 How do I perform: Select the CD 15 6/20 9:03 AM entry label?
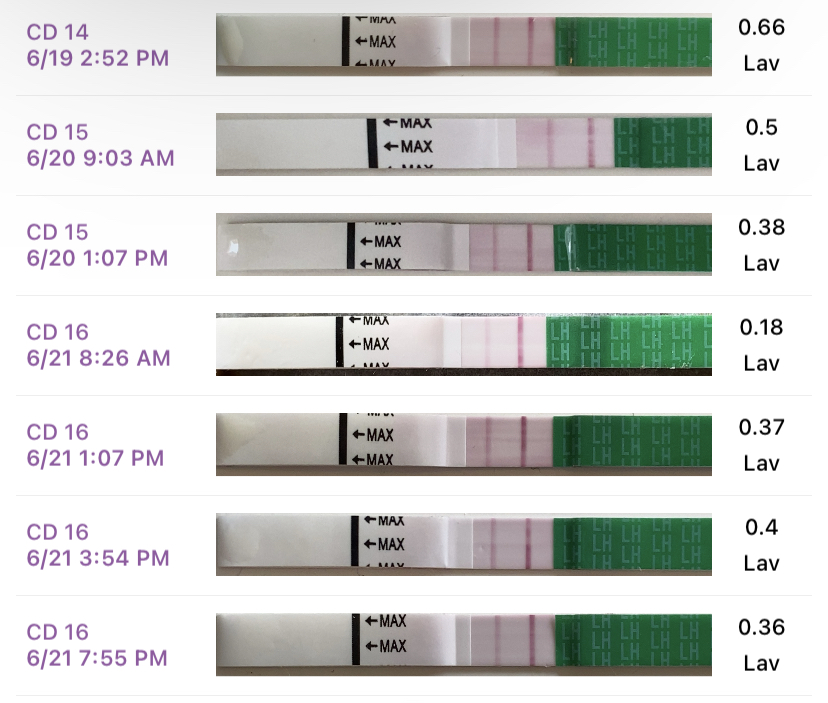coord(100,145)
